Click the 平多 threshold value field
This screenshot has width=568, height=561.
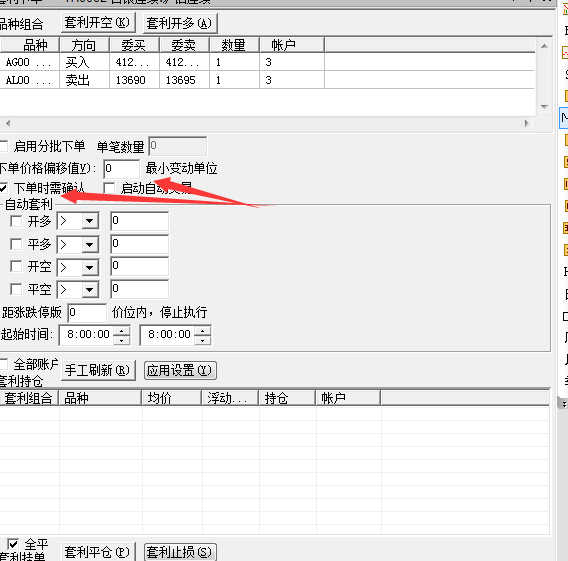coord(139,244)
